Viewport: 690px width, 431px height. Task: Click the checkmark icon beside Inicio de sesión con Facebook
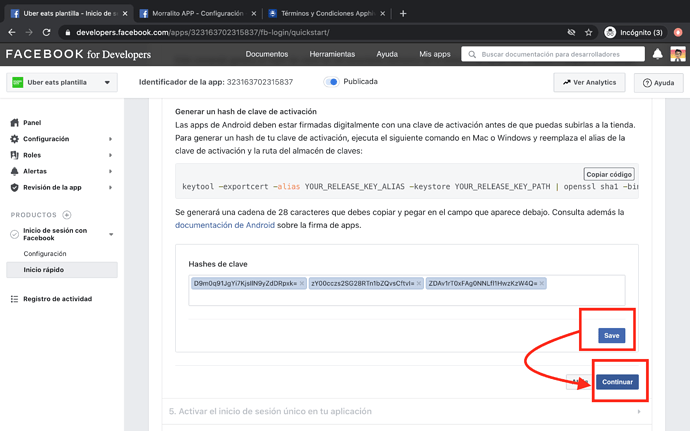point(15,234)
